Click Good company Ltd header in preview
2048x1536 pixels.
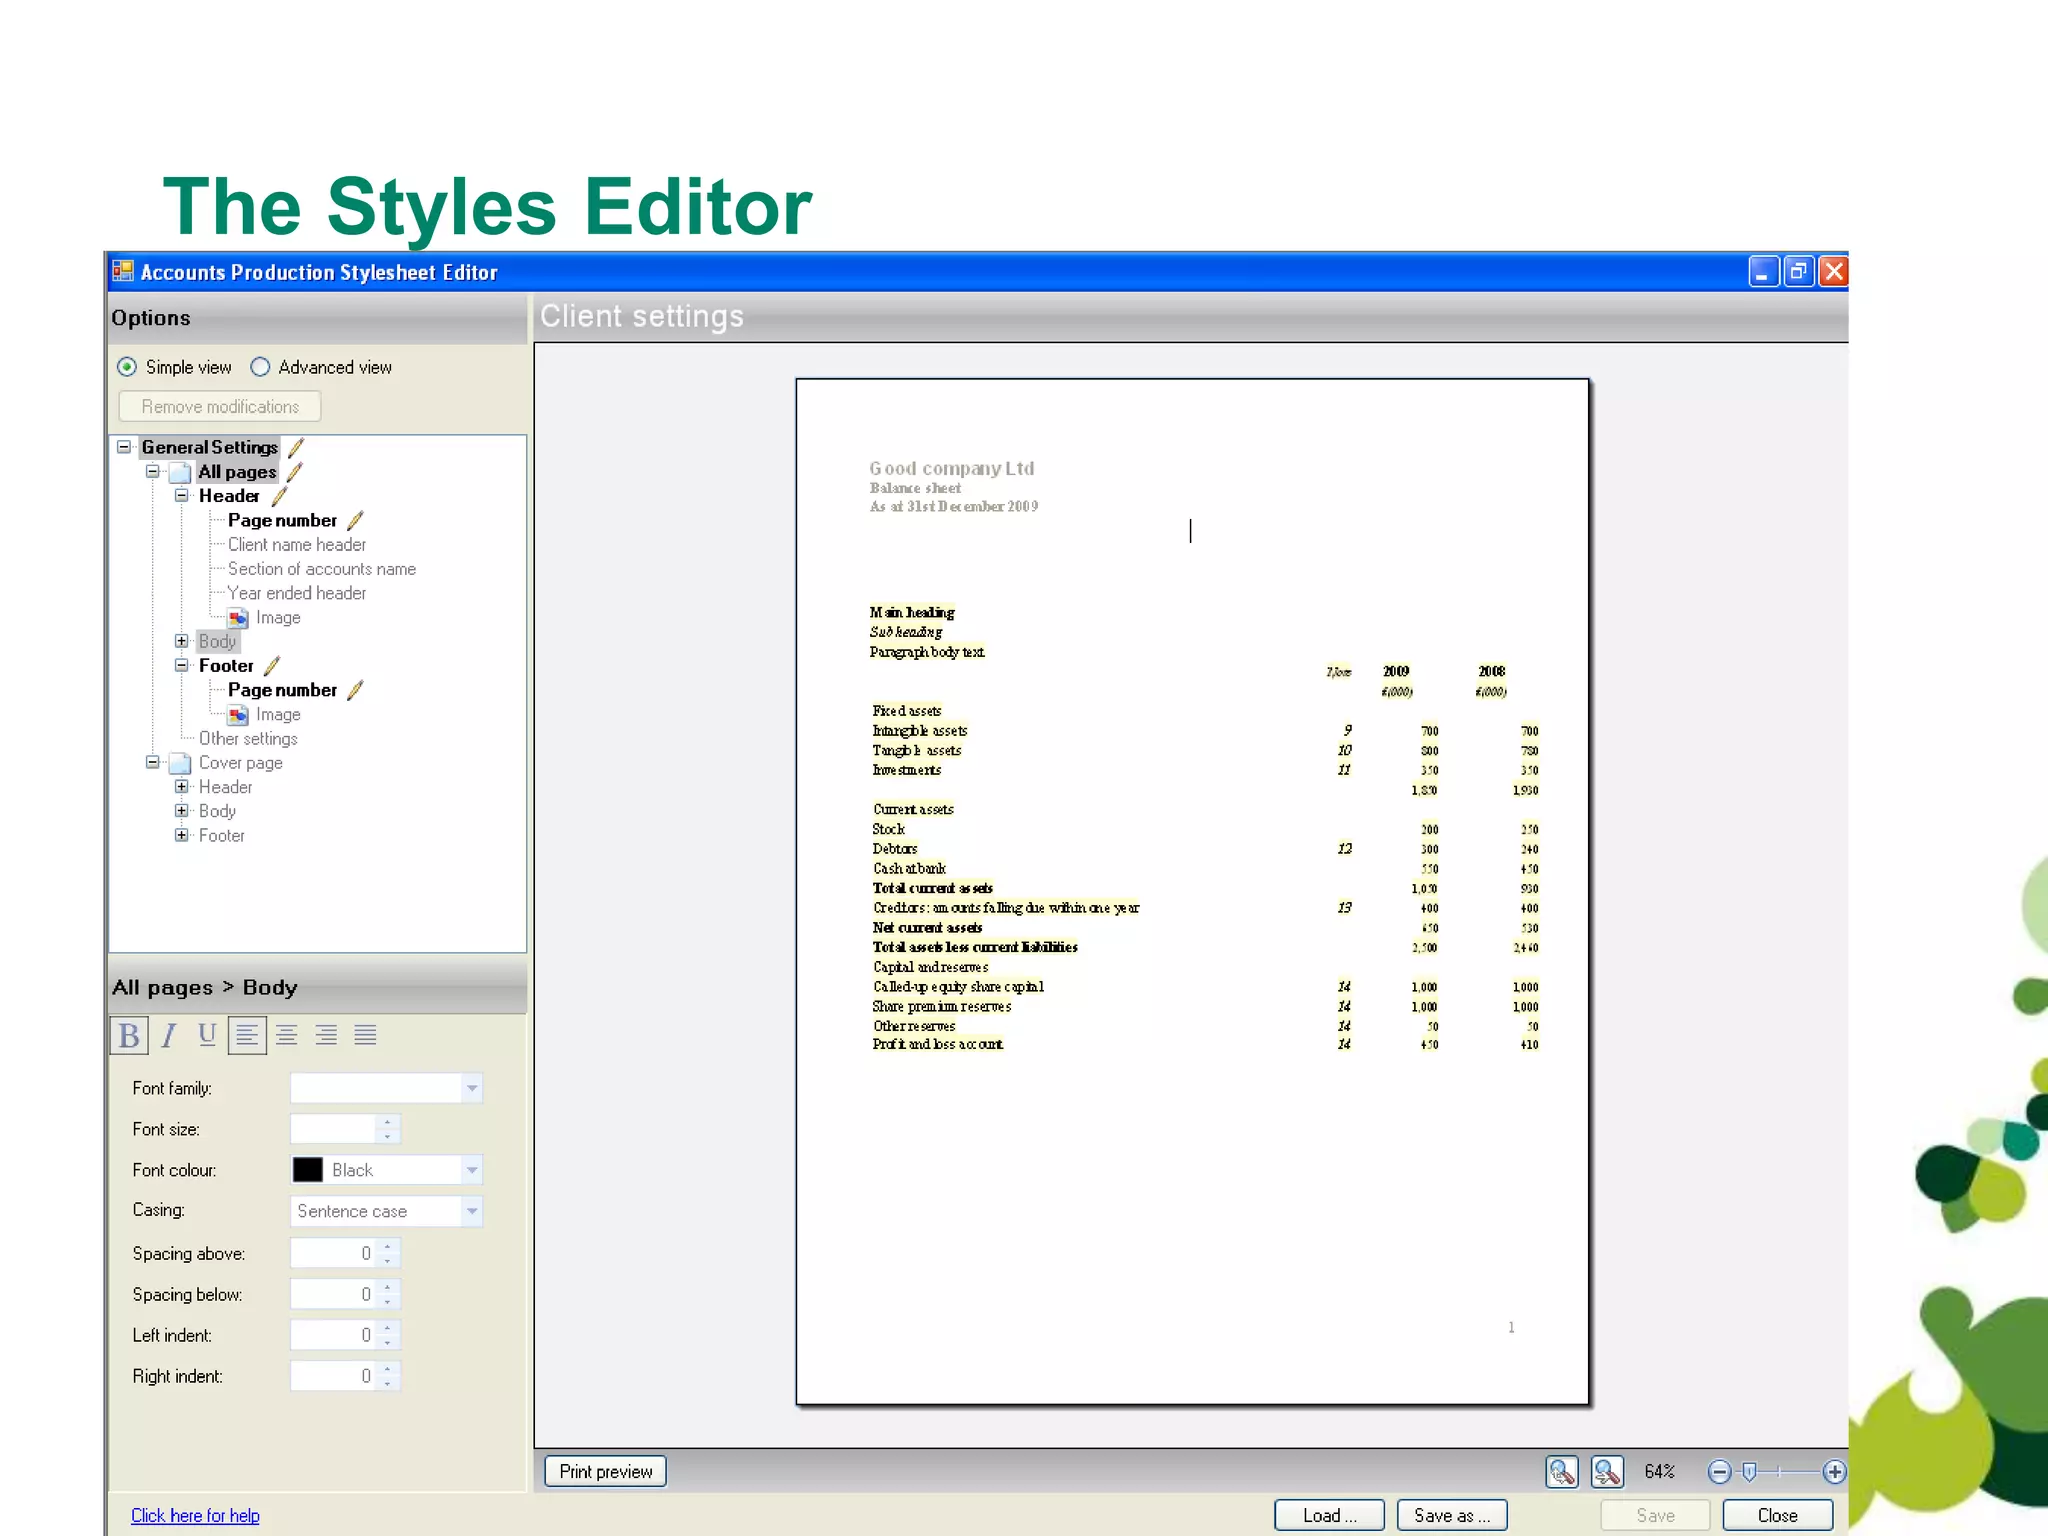pyautogui.click(x=952, y=468)
